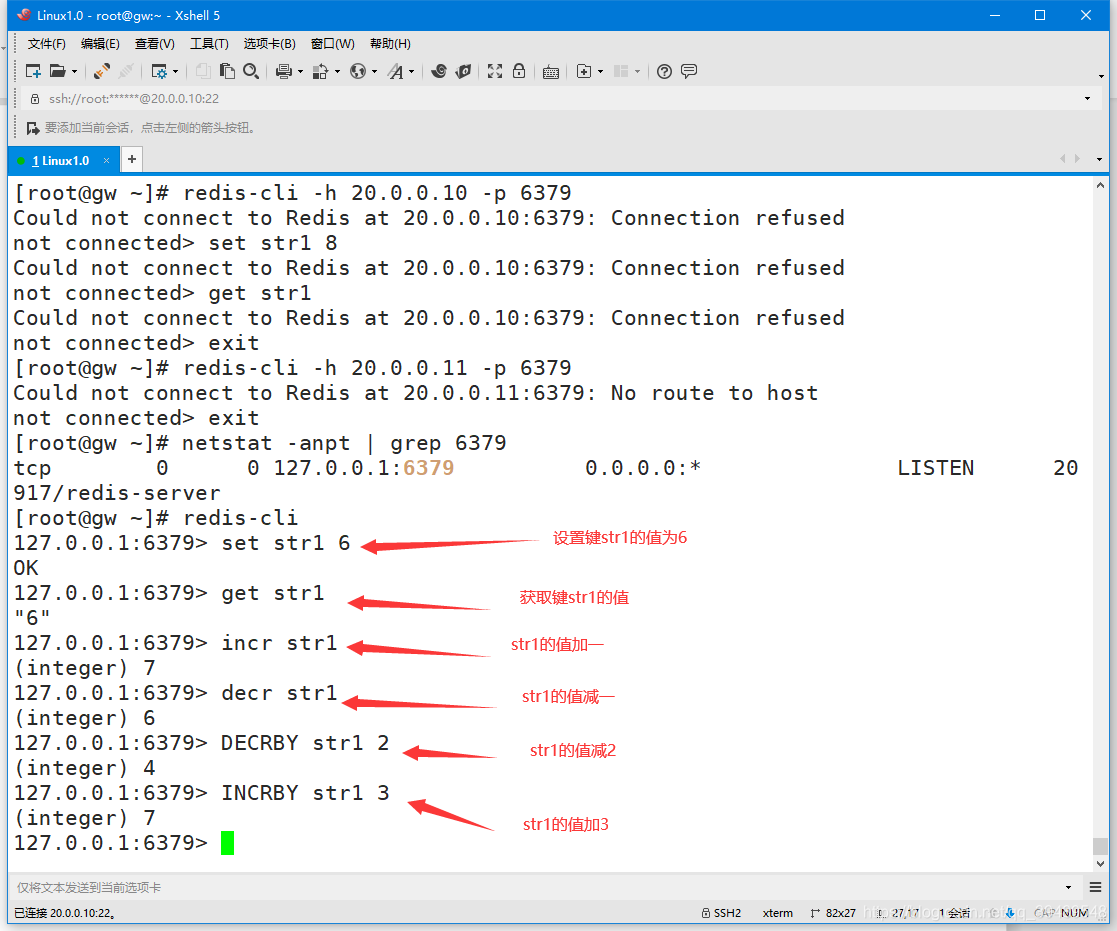Open the compose bar hamburger menu

(x=1096, y=888)
